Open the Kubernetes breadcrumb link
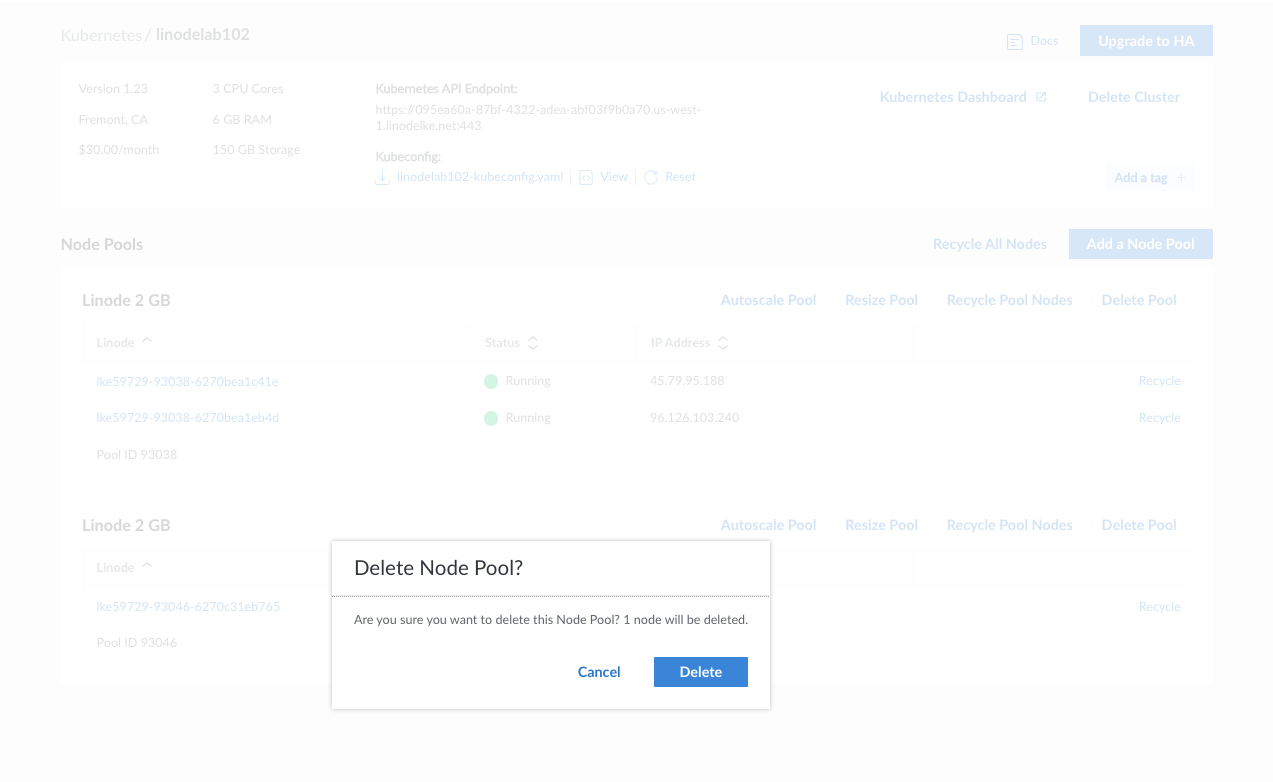 click(101, 35)
